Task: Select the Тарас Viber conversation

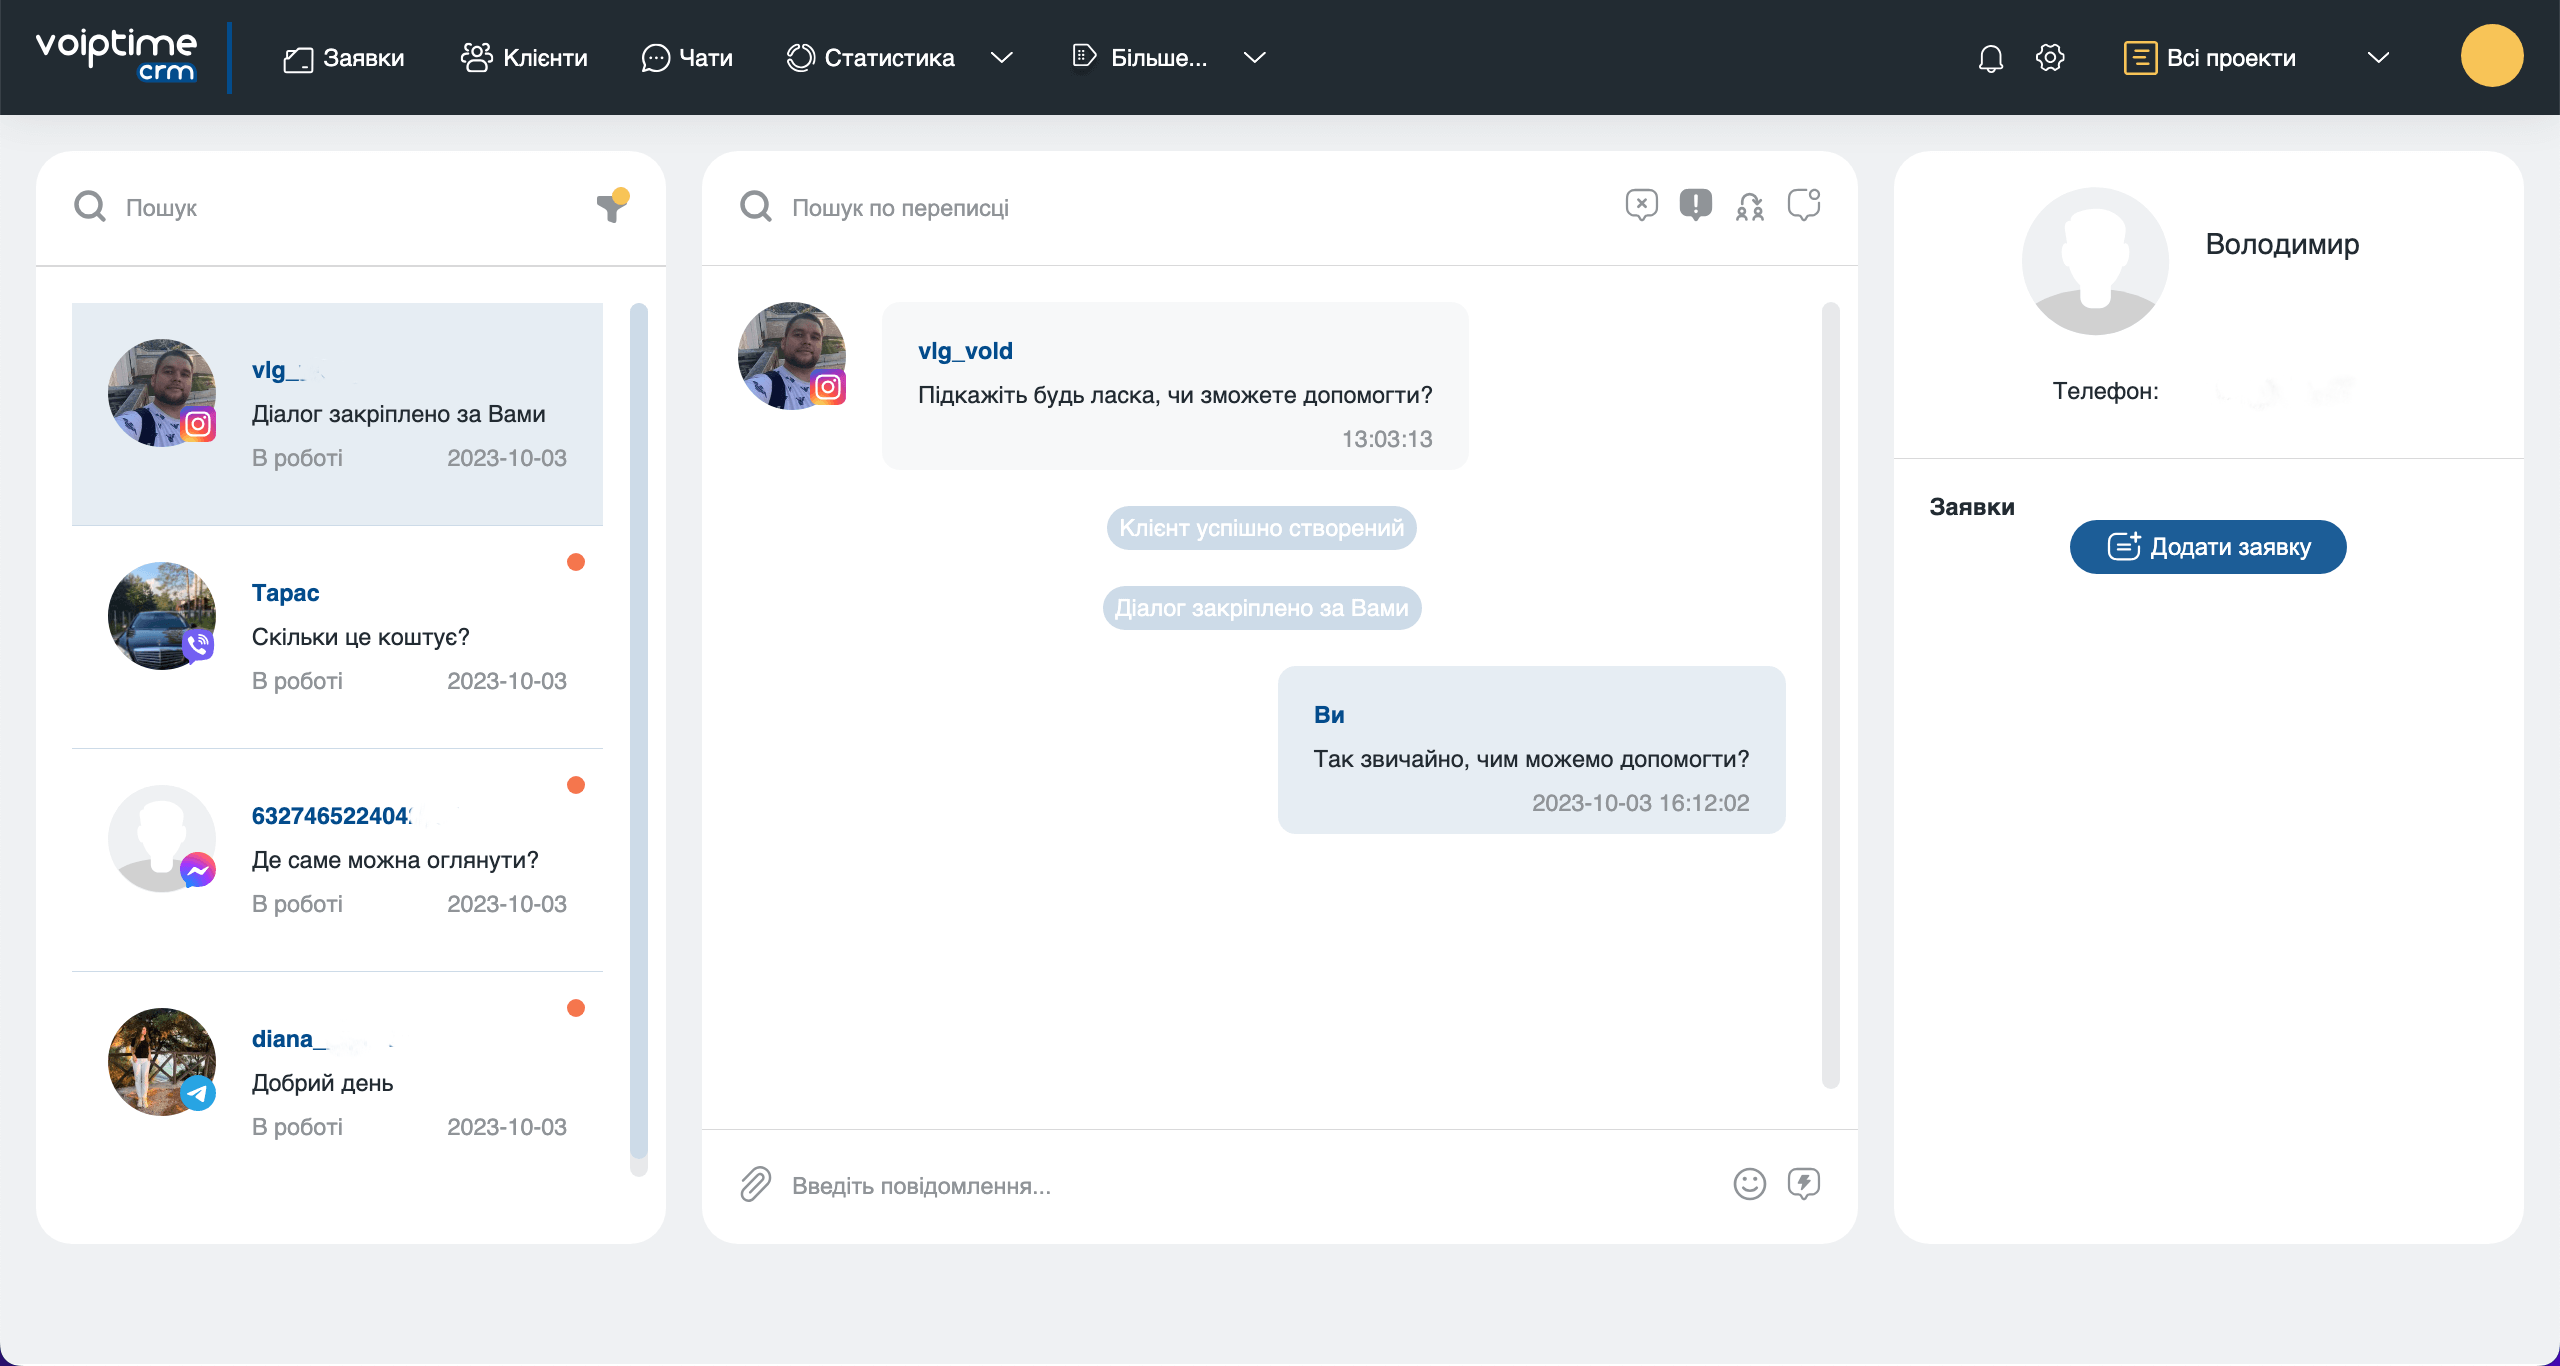Action: (x=338, y=637)
